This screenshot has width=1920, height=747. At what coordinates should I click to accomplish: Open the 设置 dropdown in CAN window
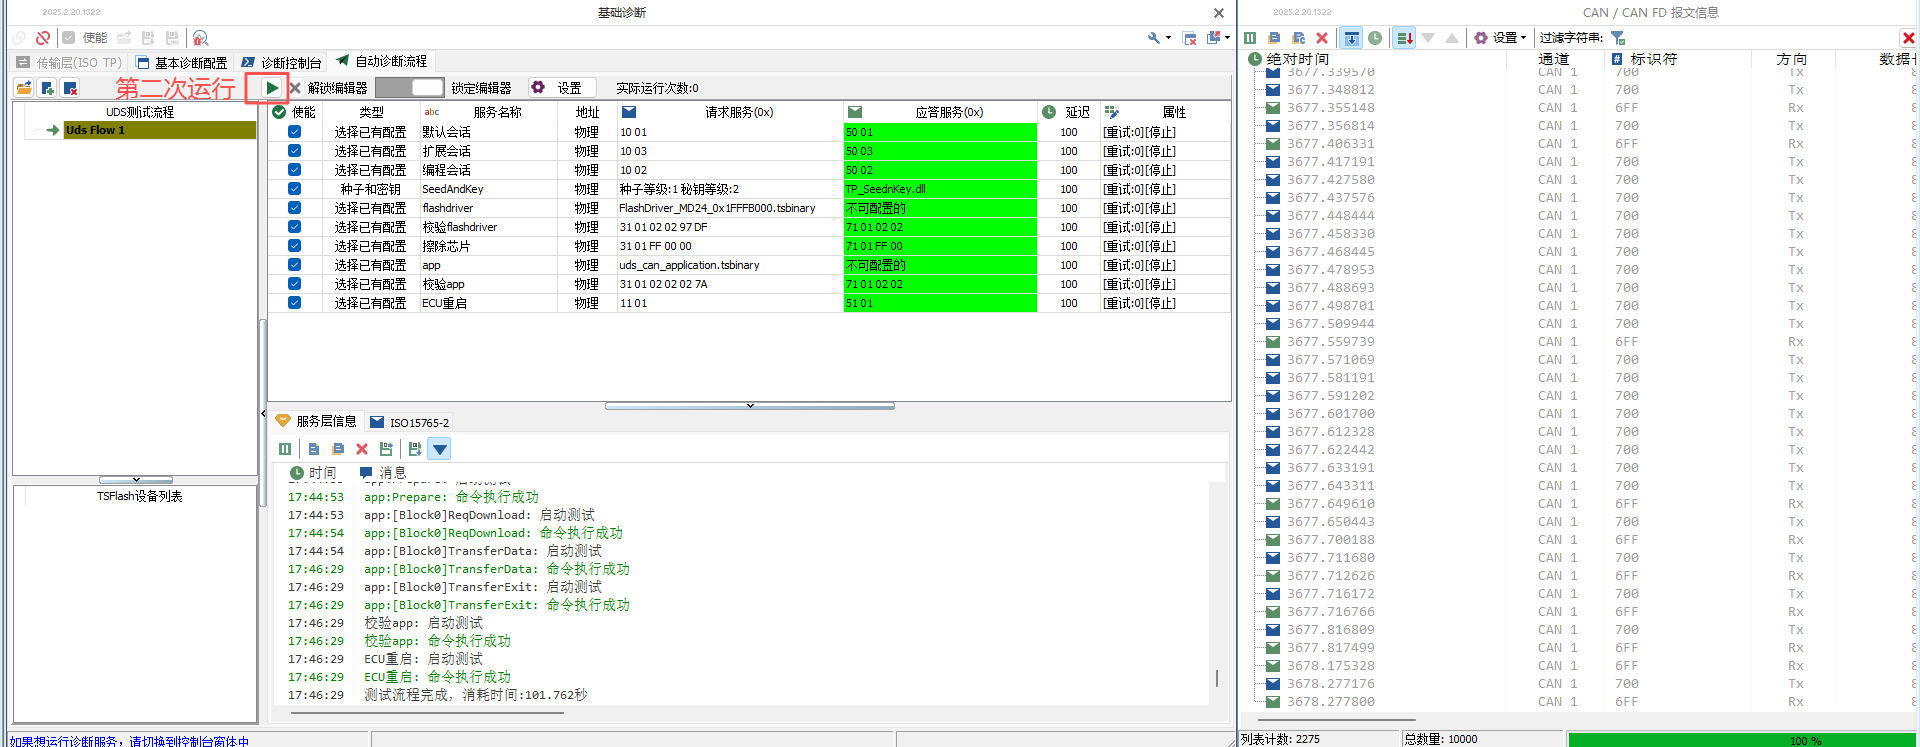(1500, 38)
